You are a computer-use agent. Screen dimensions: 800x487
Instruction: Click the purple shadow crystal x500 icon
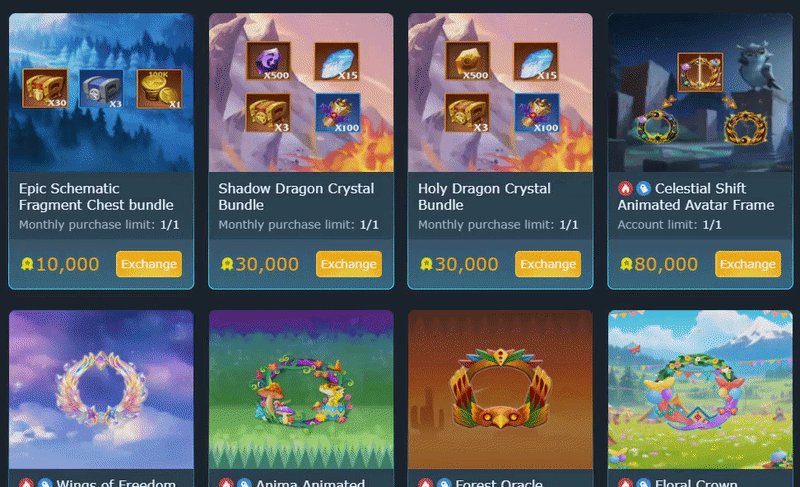click(x=268, y=61)
